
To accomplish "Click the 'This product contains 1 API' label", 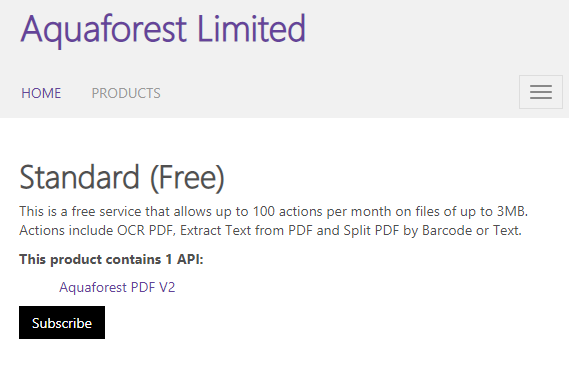I will [x=111, y=259].
